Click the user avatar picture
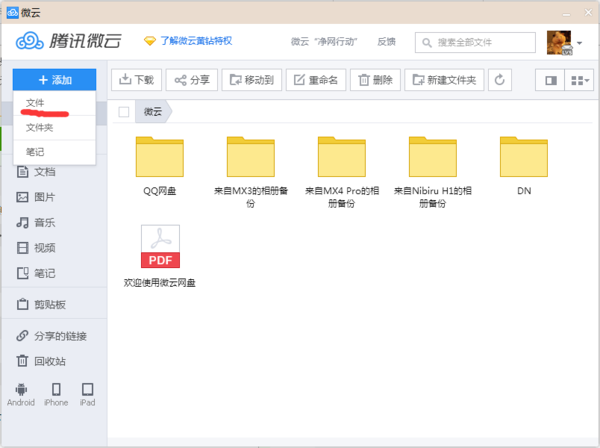 [x=559, y=42]
